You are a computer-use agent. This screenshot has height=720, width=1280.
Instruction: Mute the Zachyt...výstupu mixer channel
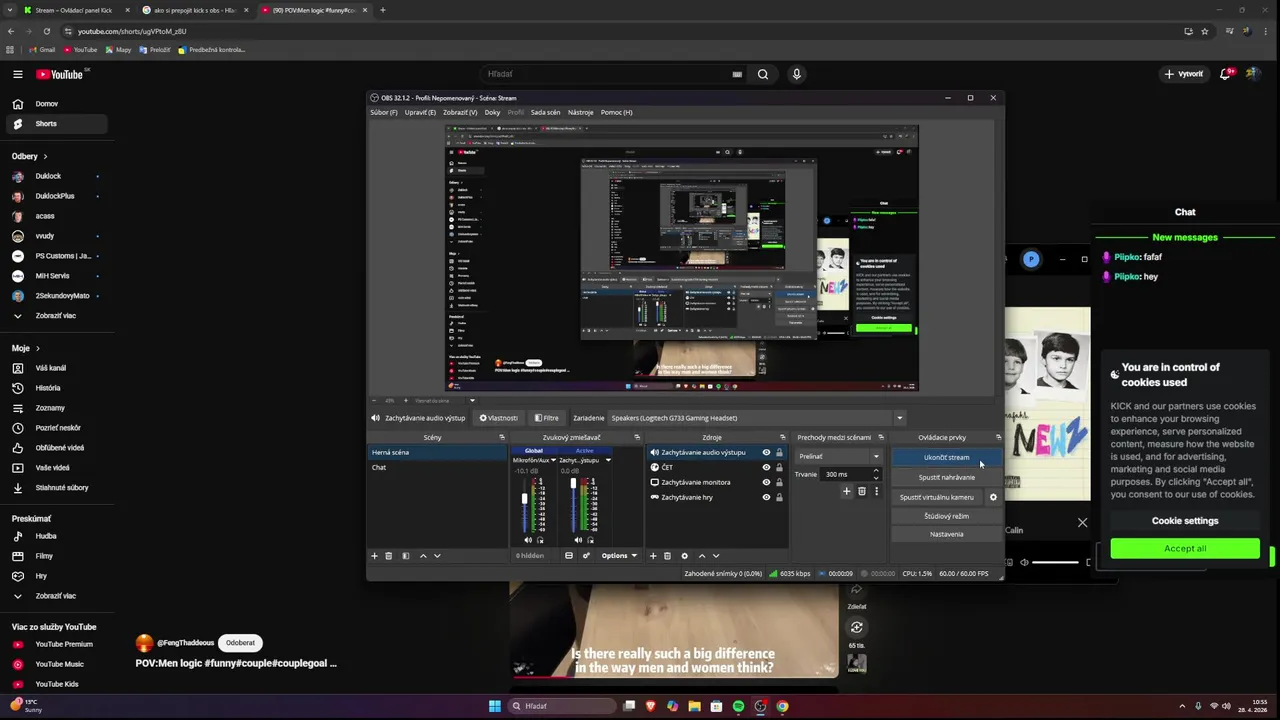click(579, 540)
